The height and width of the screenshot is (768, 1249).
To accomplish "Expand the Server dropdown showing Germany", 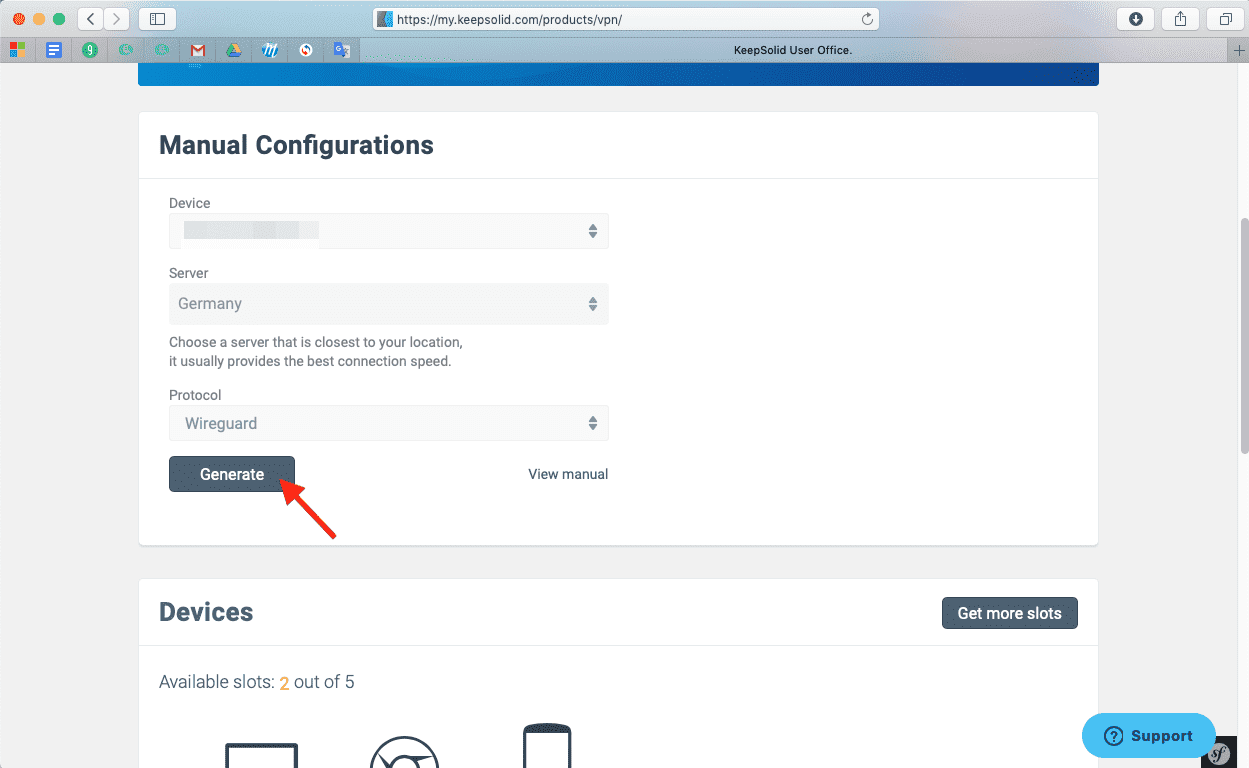I will tap(388, 304).
